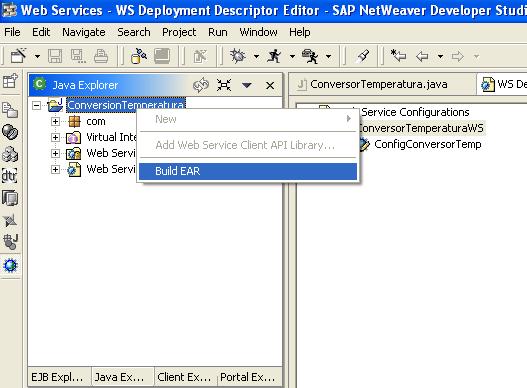
Task: Select the sphere perspective icon in sidebar
Action: pyautogui.click(x=10, y=132)
